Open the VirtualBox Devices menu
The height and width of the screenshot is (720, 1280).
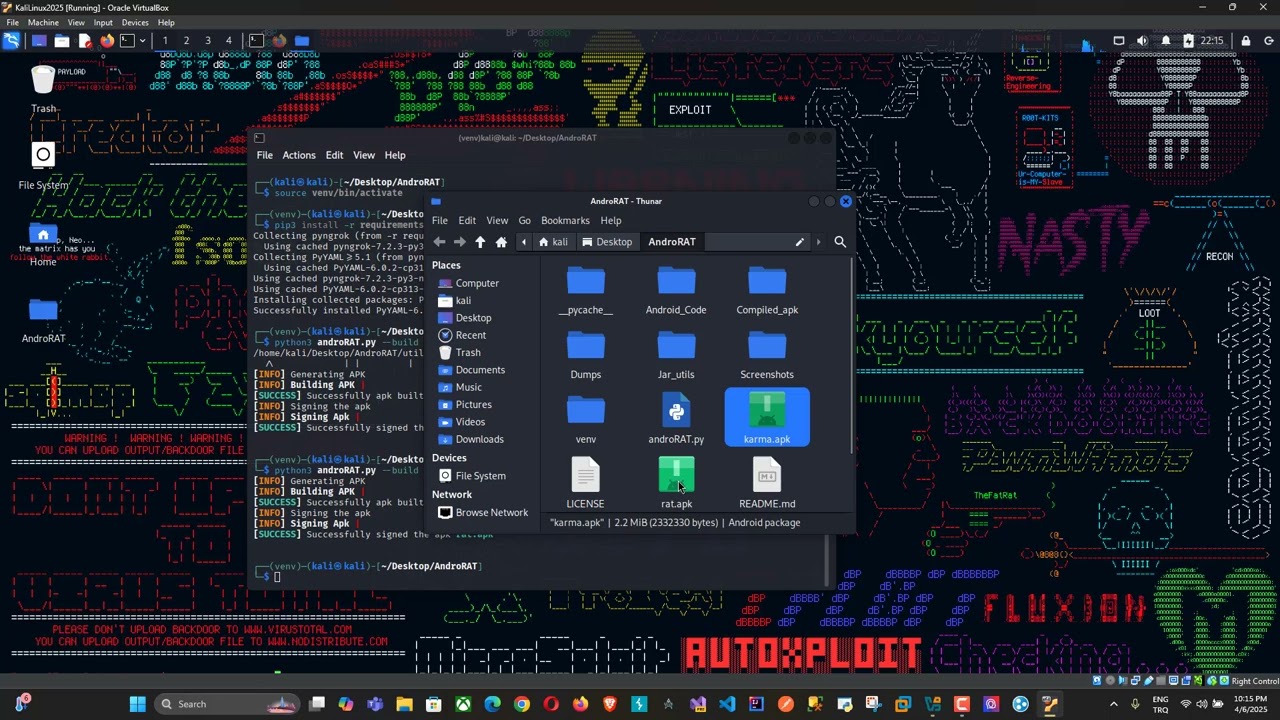pos(135,22)
